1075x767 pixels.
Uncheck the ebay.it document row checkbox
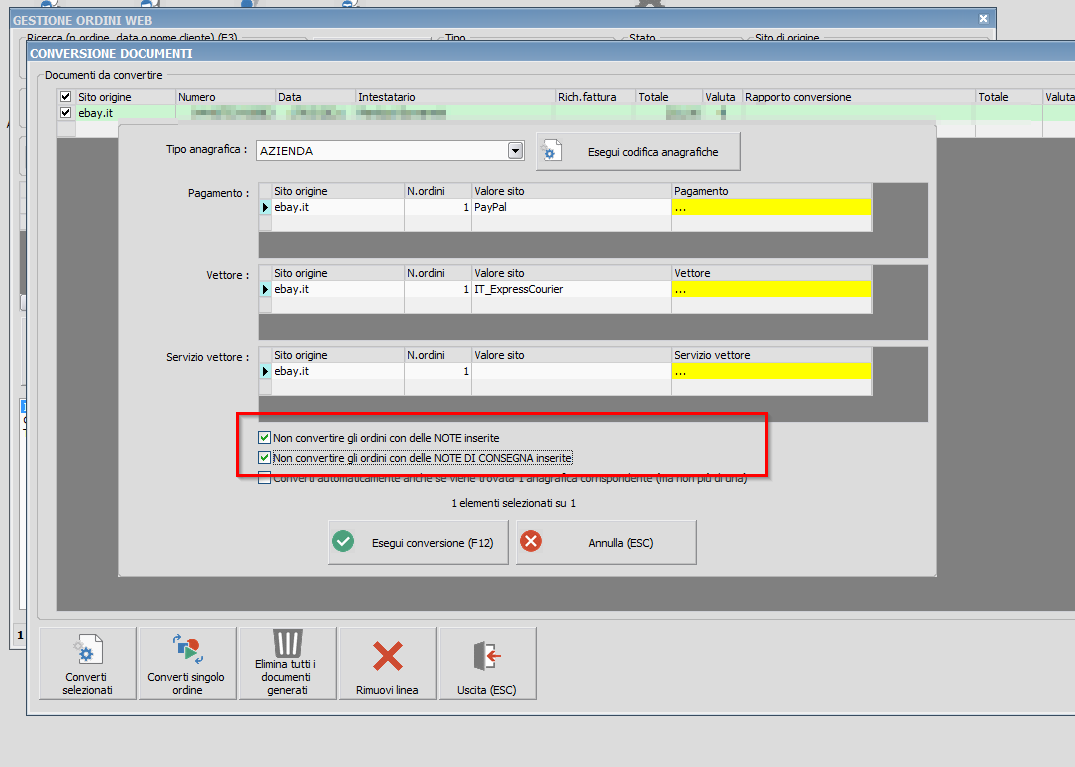(x=66, y=113)
